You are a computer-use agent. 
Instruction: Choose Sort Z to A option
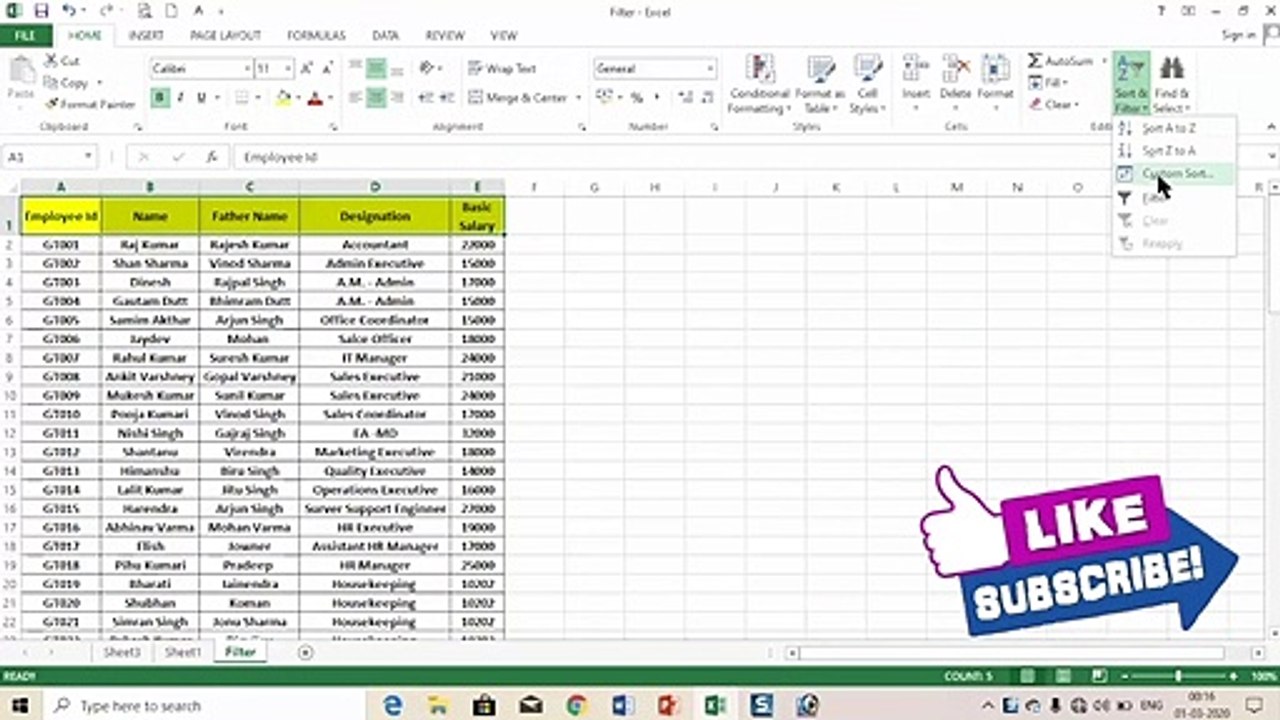(1172, 151)
